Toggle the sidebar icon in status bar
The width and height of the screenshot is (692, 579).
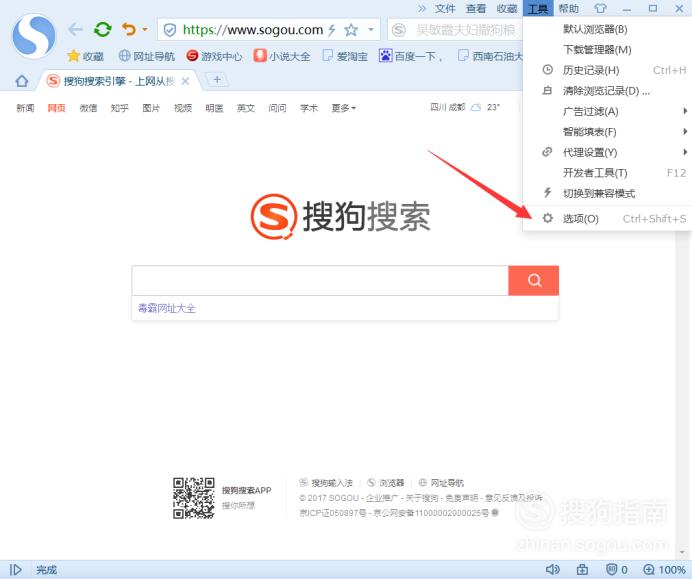(15, 570)
